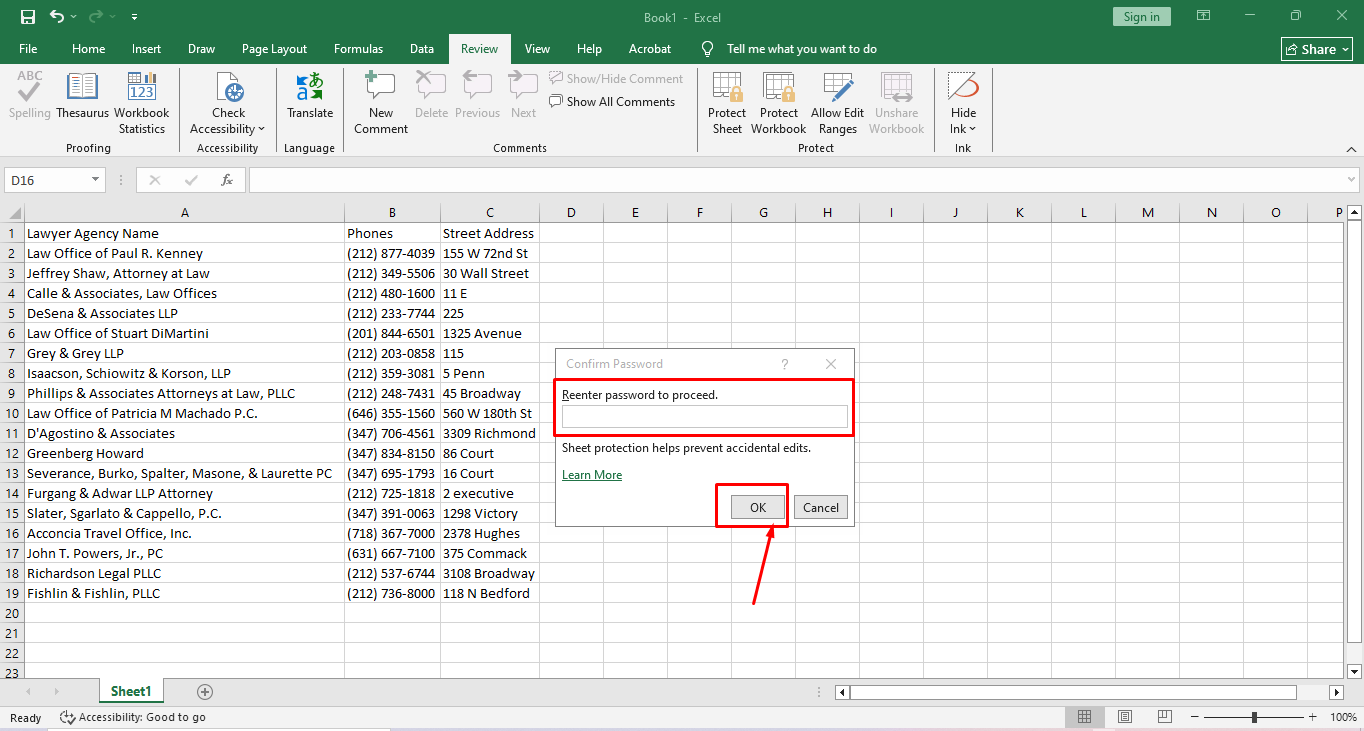Open the Hide Ink dropdown
The height and width of the screenshot is (731, 1364).
click(x=963, y=128)
